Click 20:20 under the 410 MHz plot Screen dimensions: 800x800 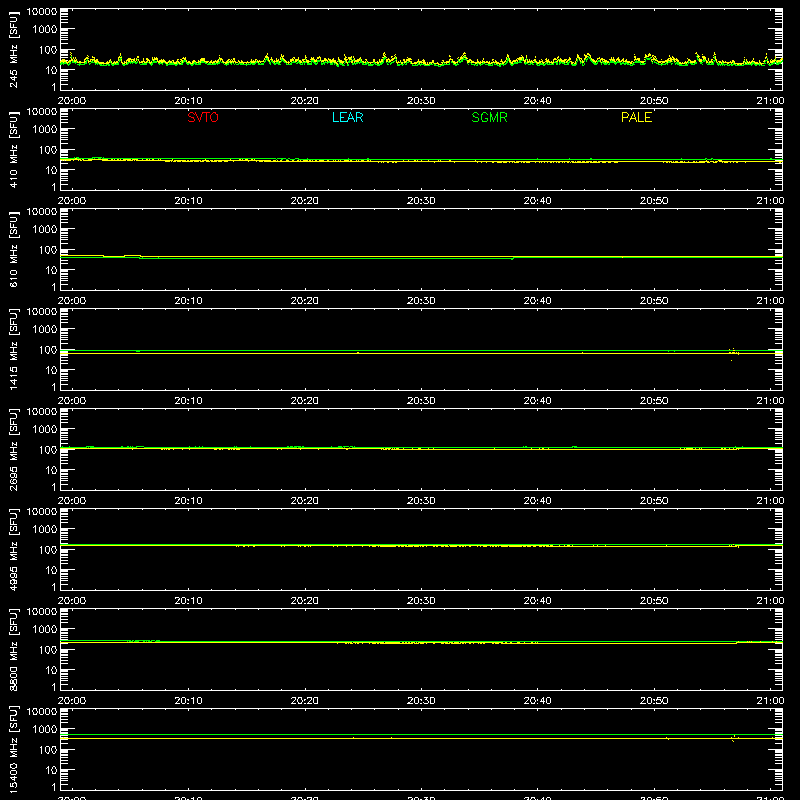tap(305, 201)
